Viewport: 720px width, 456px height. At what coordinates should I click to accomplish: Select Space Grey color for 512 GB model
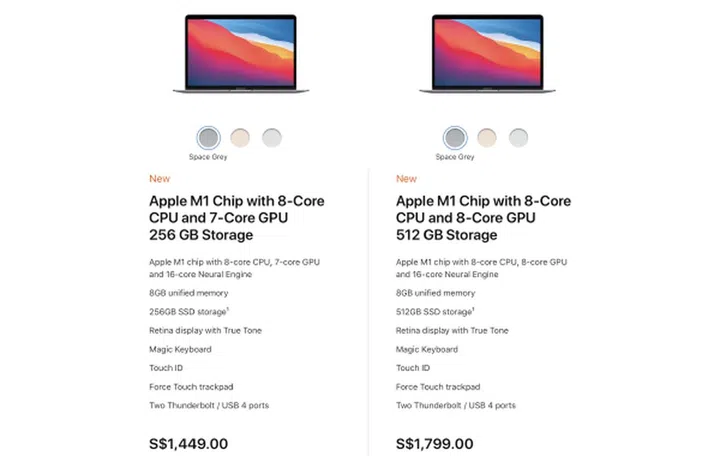coord(455,137)
